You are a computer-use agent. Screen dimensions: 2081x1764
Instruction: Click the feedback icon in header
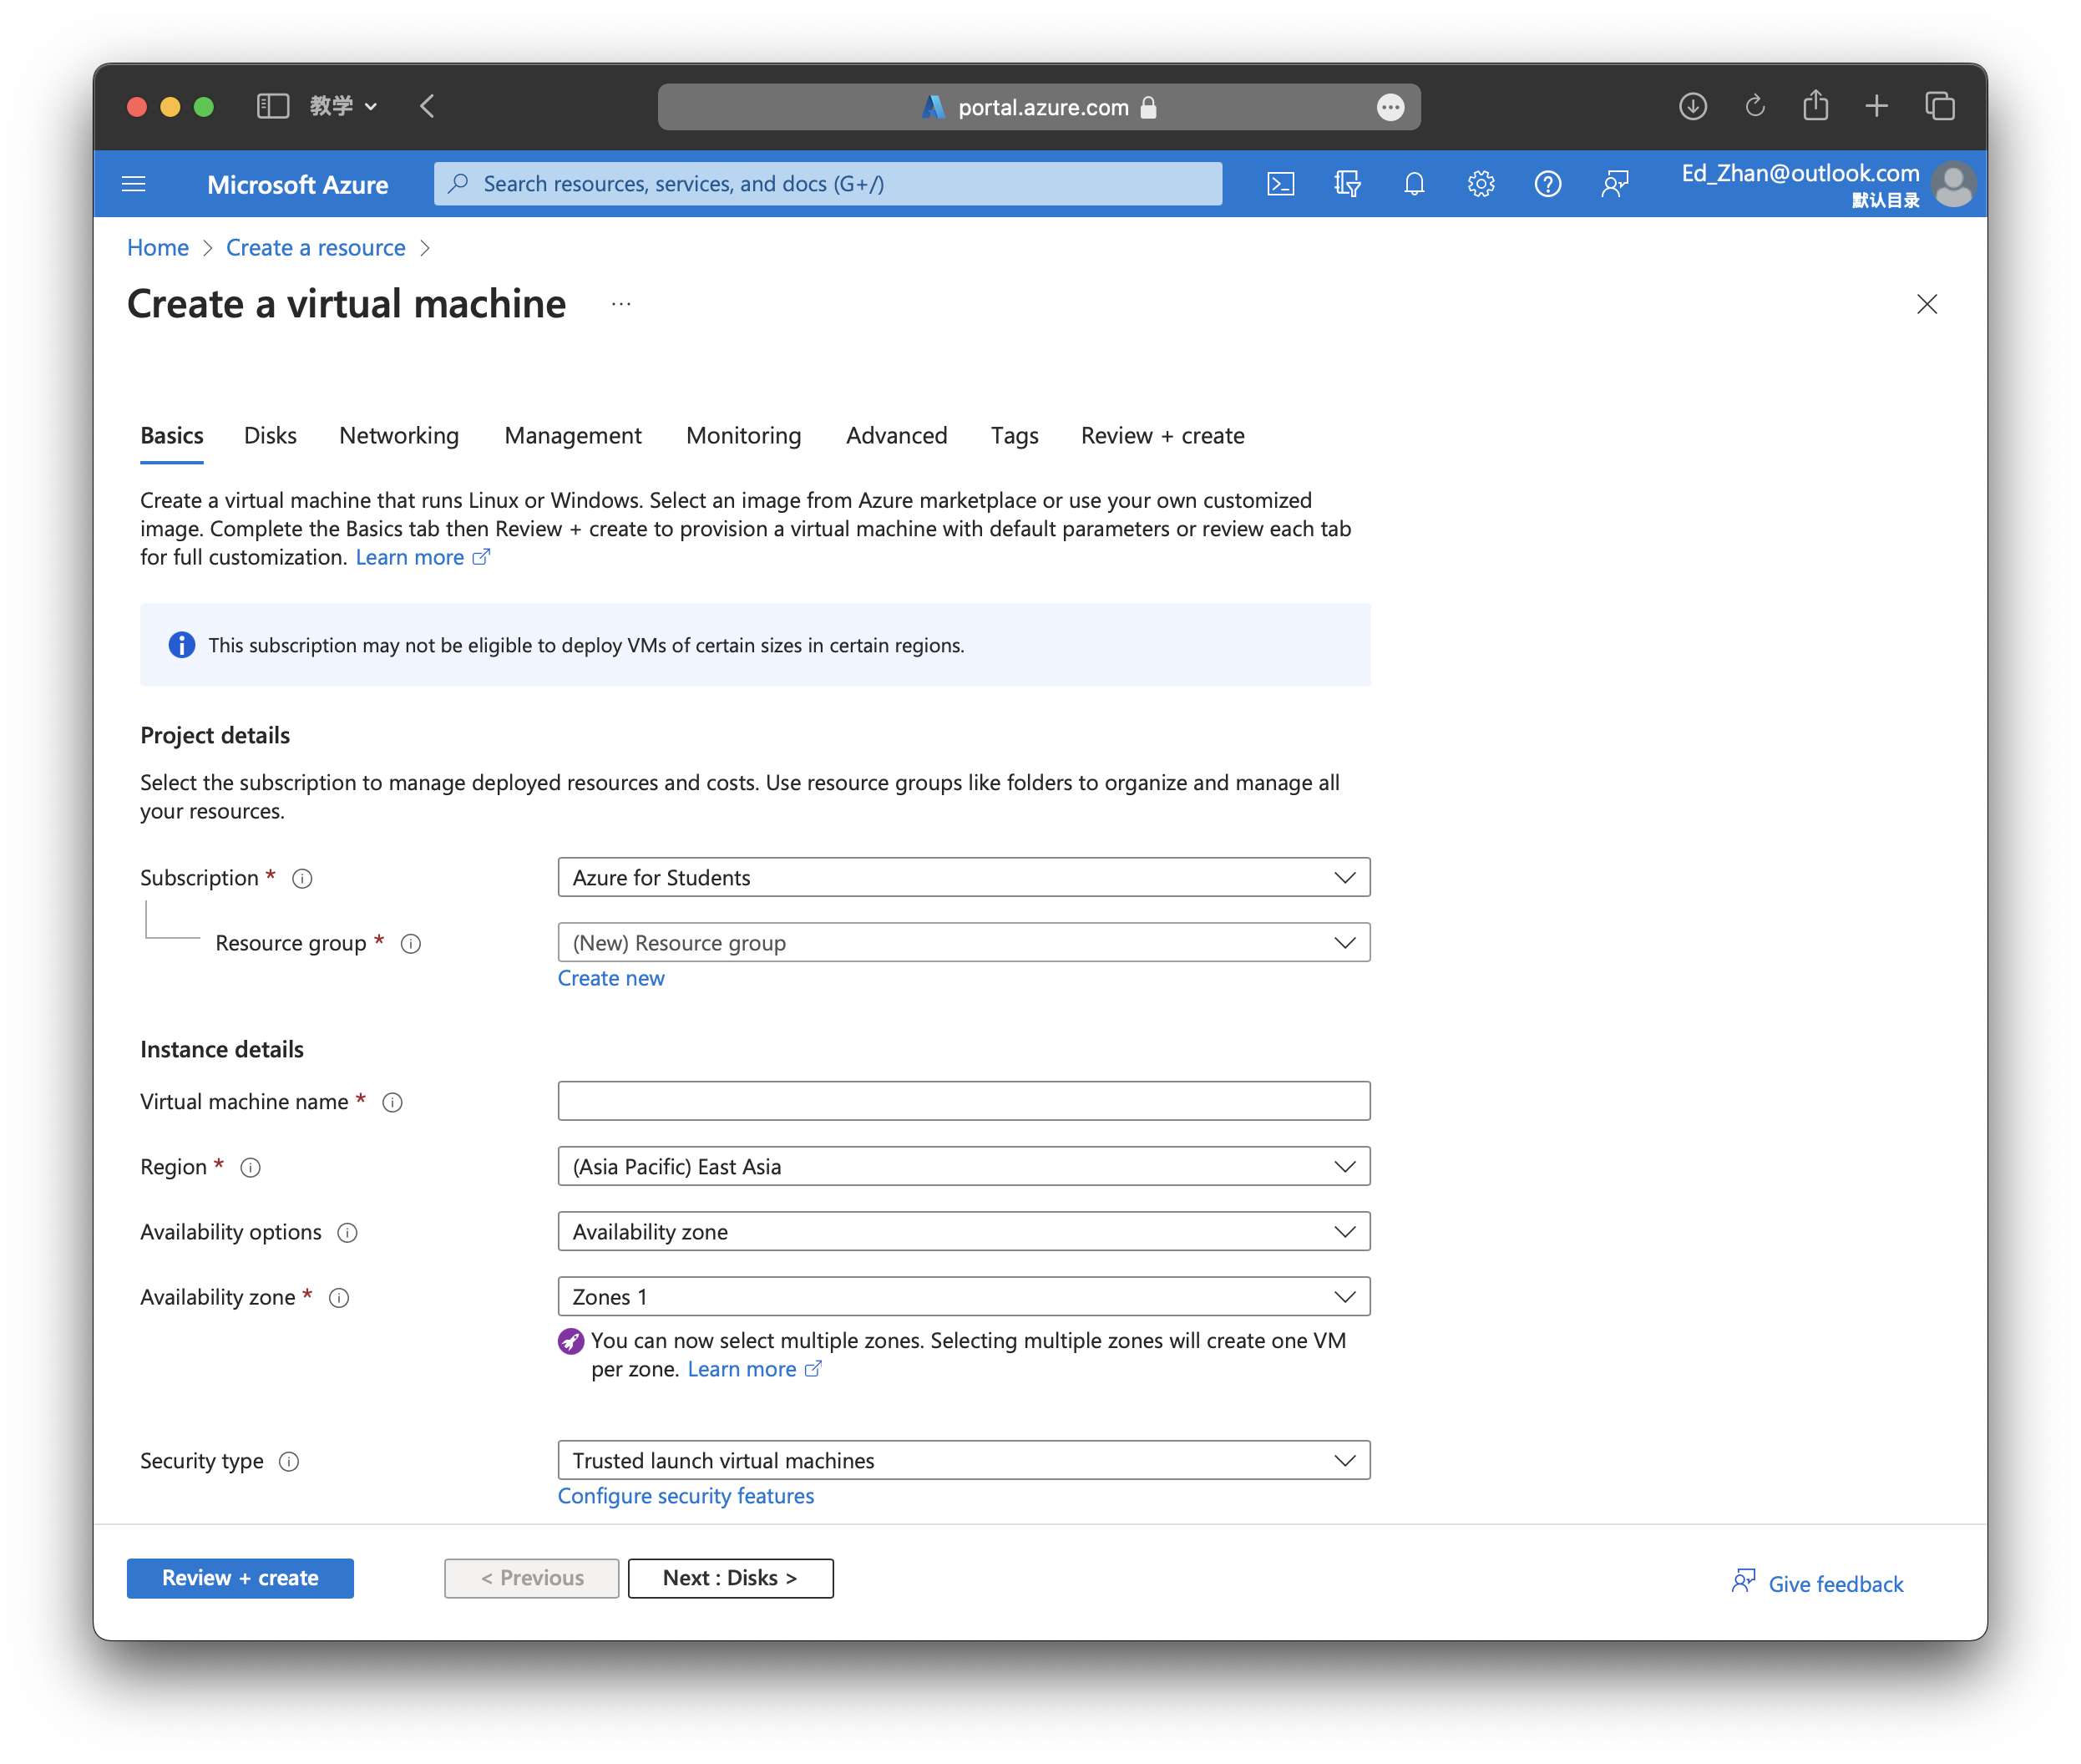tap(1614, 184)
